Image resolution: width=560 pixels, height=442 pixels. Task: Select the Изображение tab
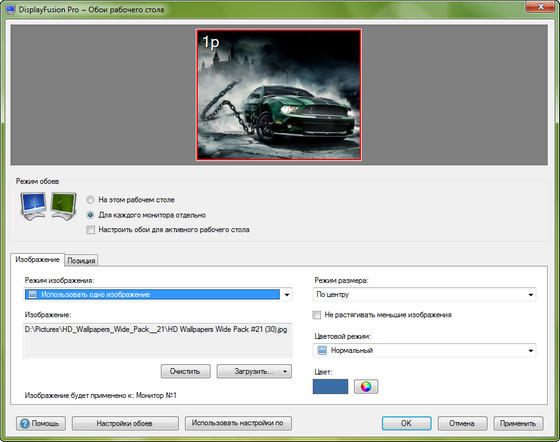(37, 259)
